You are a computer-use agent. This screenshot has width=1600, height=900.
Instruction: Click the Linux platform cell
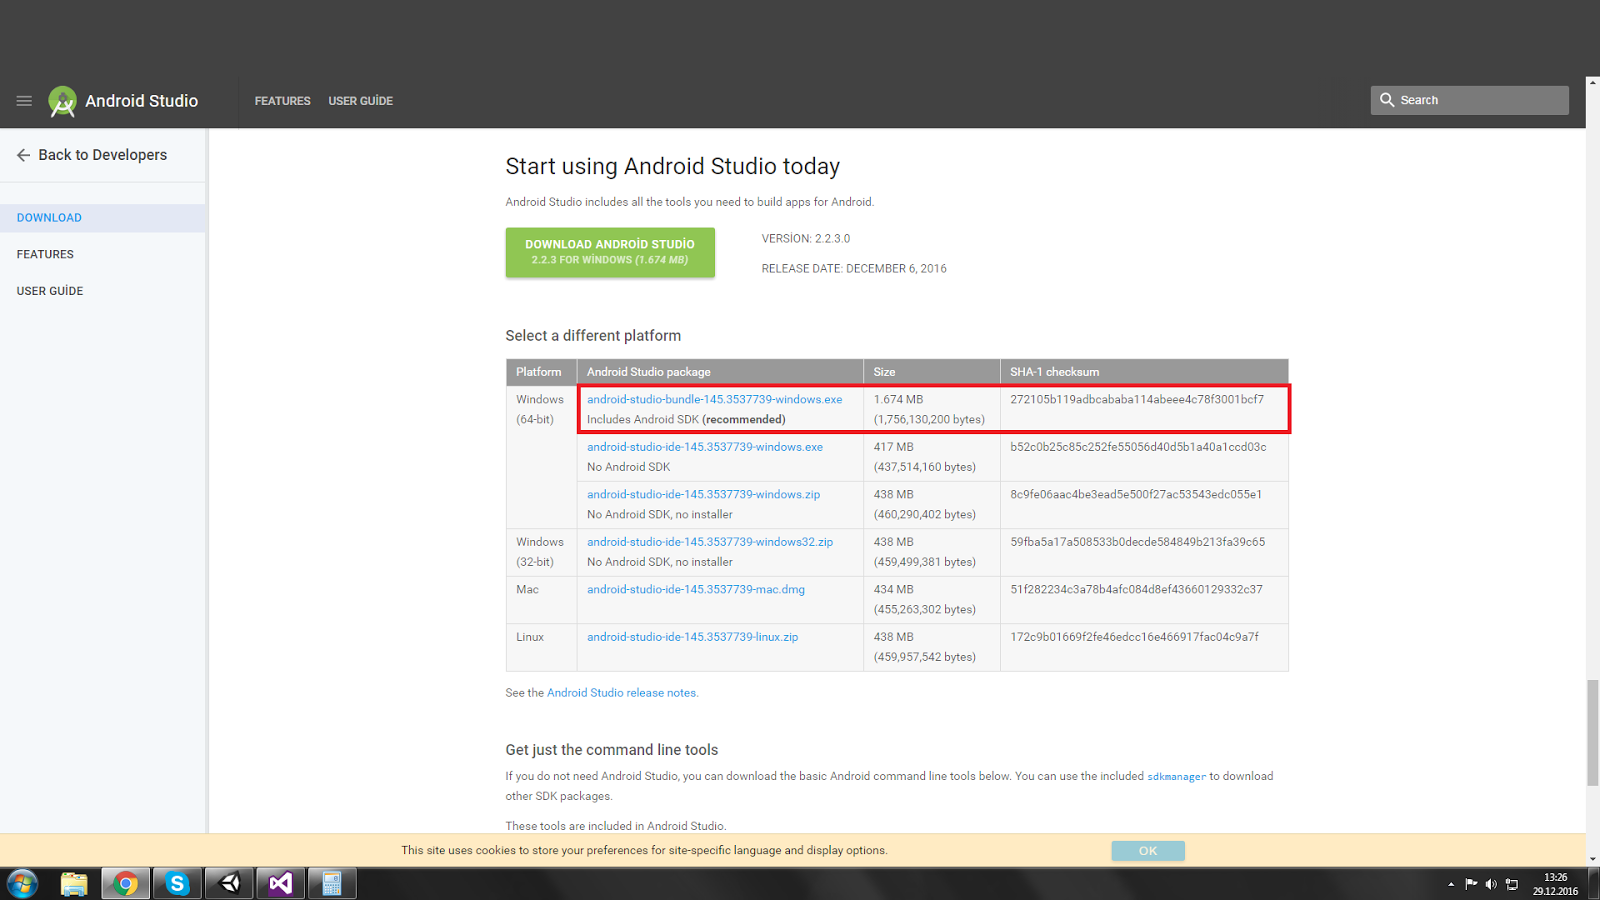click(x=541, y=647)
